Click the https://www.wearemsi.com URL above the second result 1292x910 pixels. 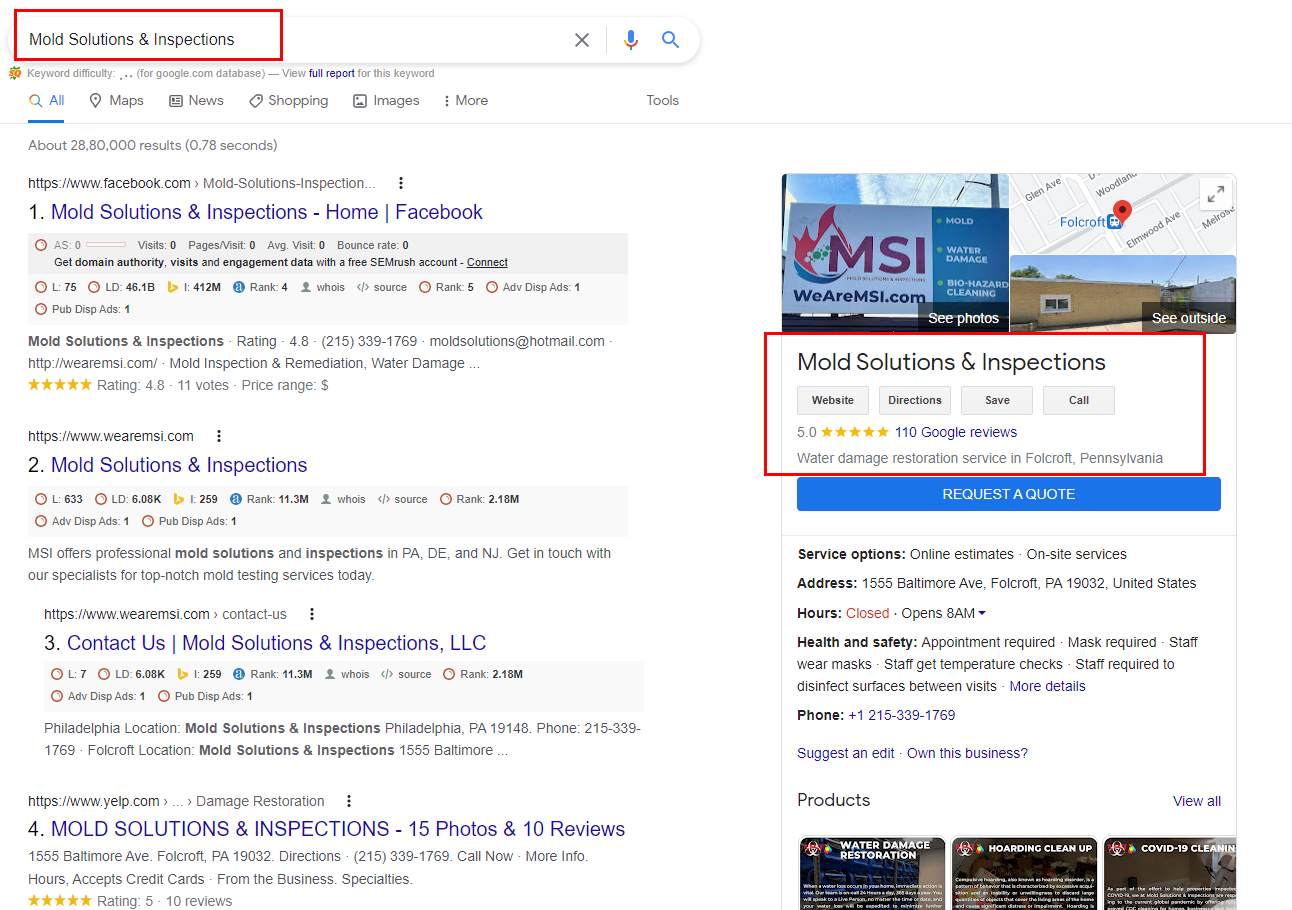(x=111, y=436)
